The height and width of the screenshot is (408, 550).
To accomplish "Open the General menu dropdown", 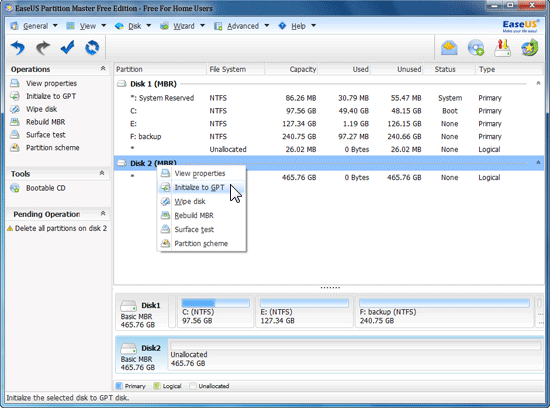I will (x=34, y=26).
